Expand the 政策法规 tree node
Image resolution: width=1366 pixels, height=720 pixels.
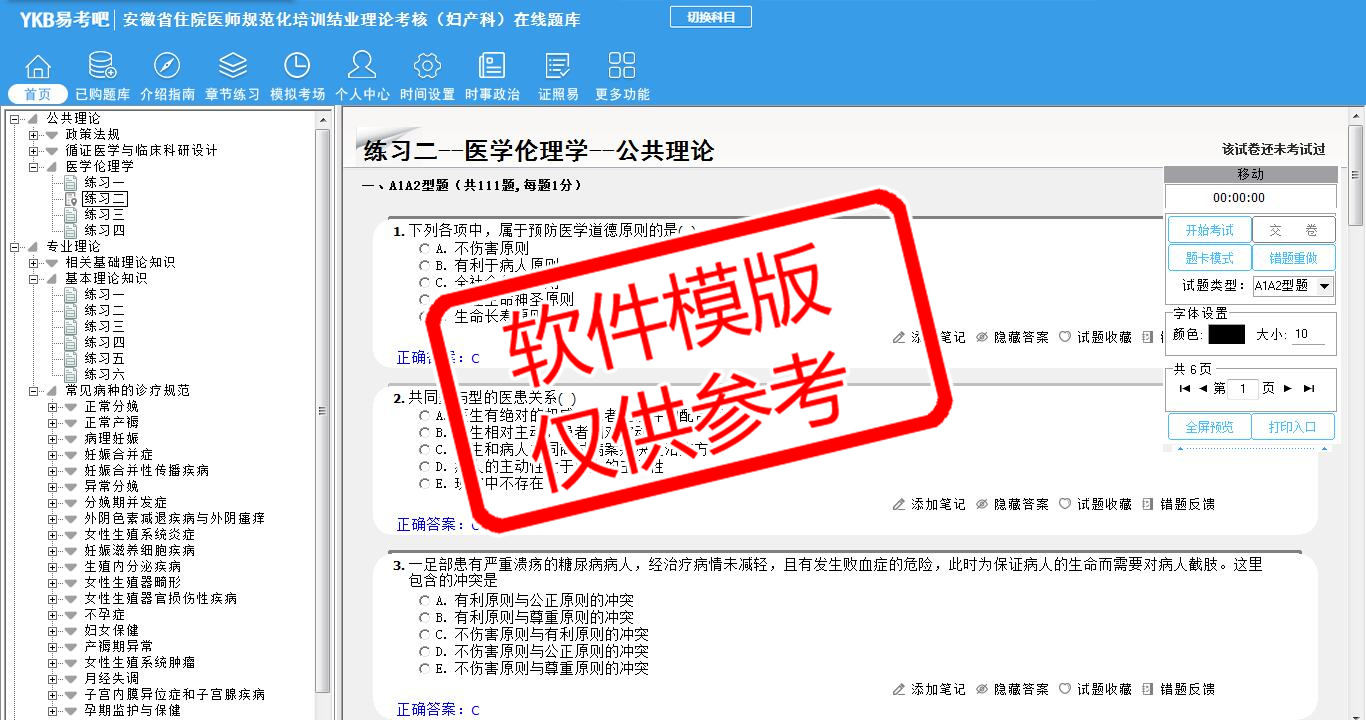34,135
